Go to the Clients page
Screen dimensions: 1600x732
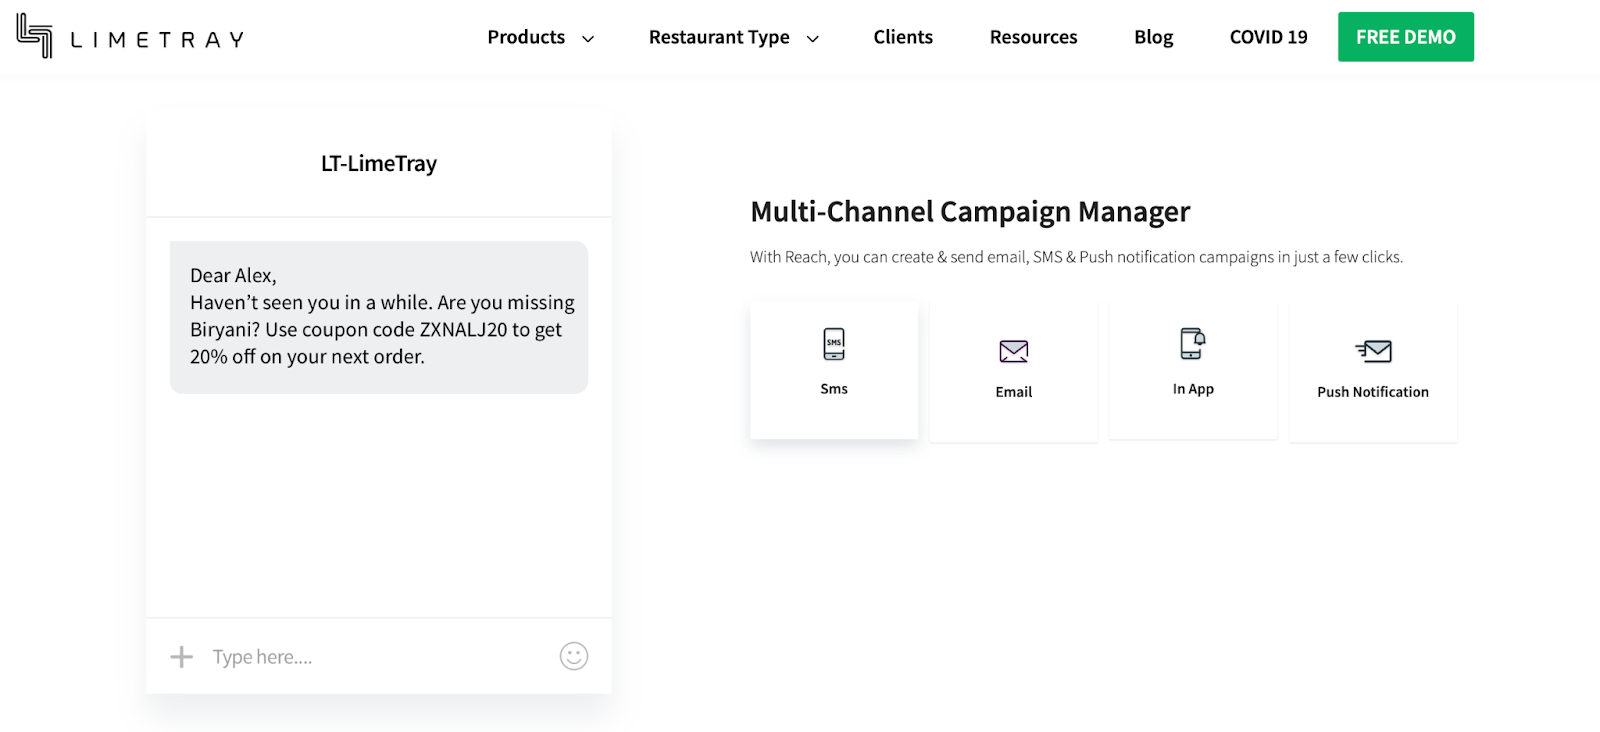[903, 37]
